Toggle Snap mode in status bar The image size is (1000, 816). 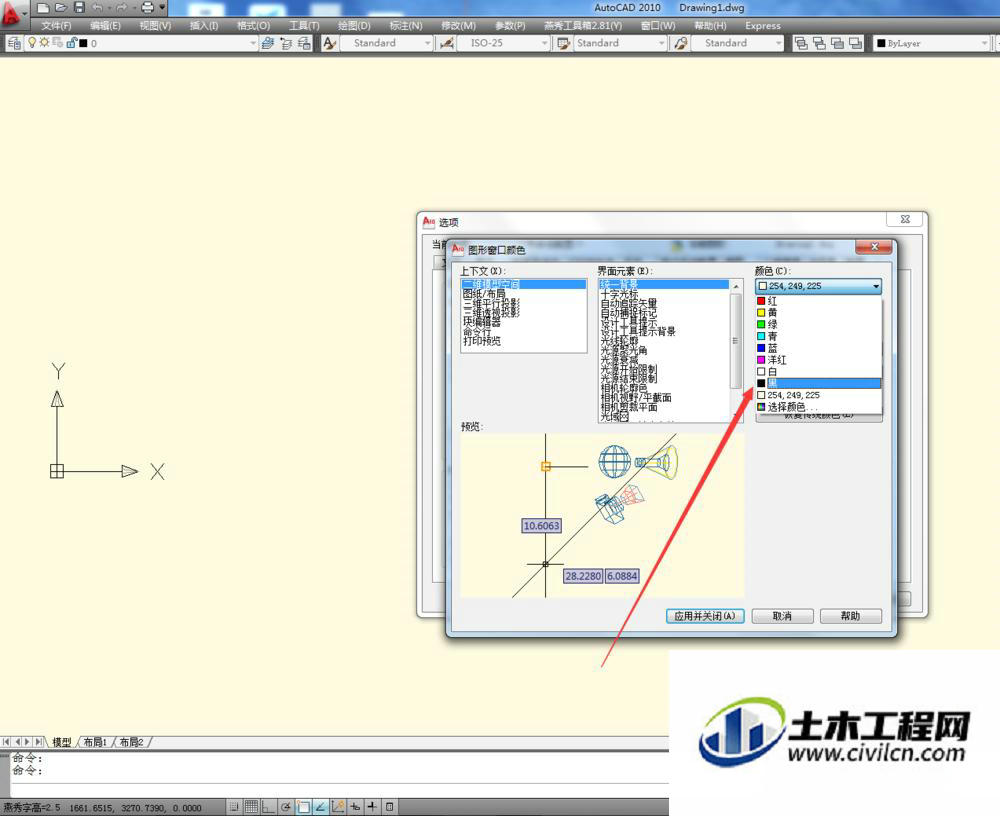[234, 807]
